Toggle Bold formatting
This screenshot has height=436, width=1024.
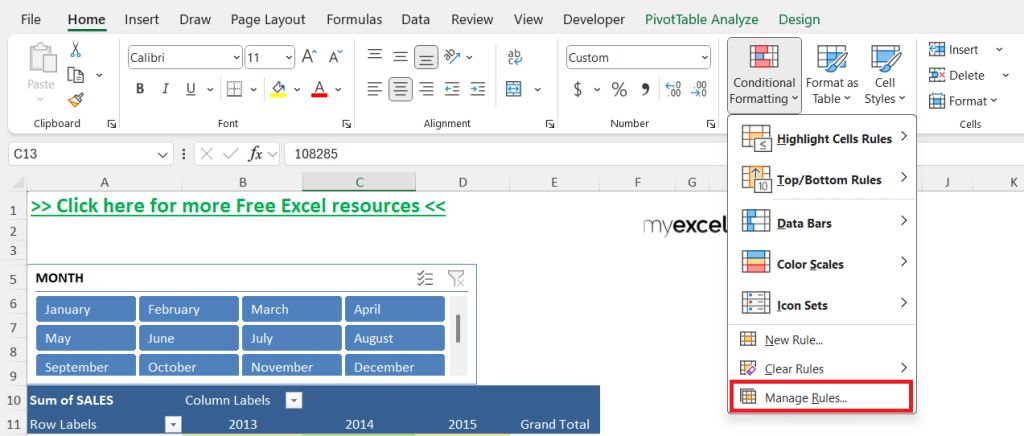(140, 89)
